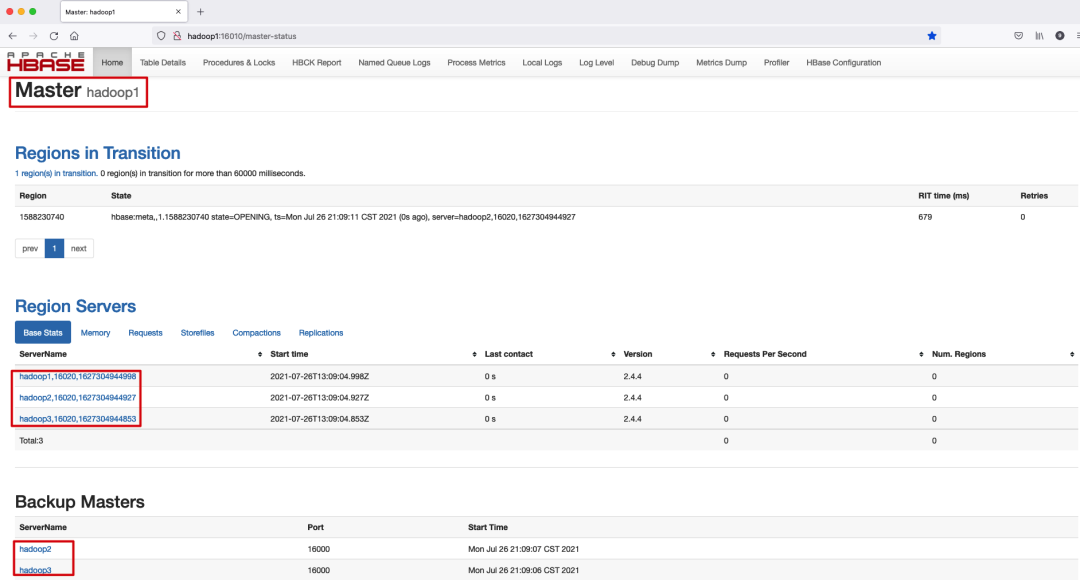Switch to the Storefiles tab
The width and height of the screenshot is (1080, 580).
click(198, 333)
